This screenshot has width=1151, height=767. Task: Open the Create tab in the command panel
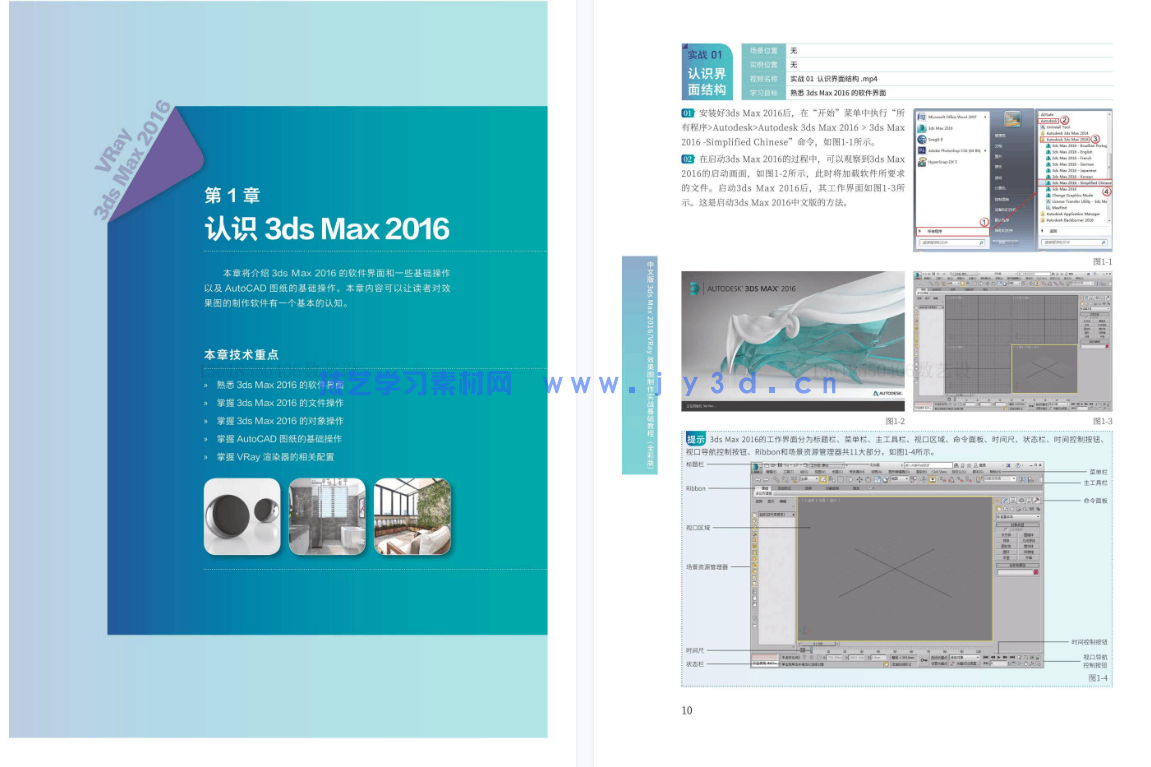click(x=996, y=499)
